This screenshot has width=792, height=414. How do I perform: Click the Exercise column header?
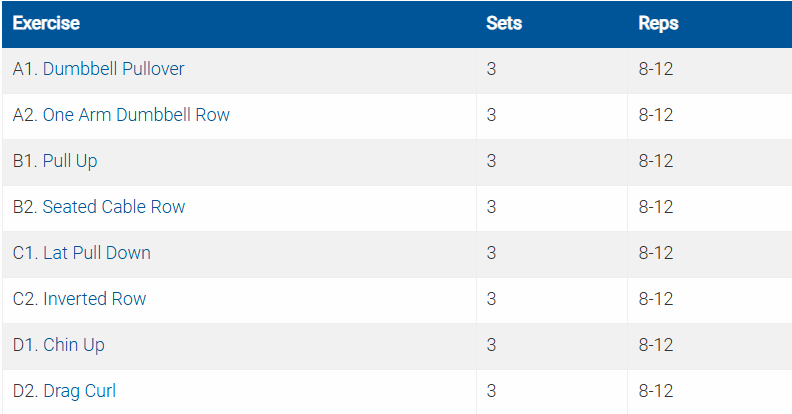pyautogui.click(x=46, y=23)
